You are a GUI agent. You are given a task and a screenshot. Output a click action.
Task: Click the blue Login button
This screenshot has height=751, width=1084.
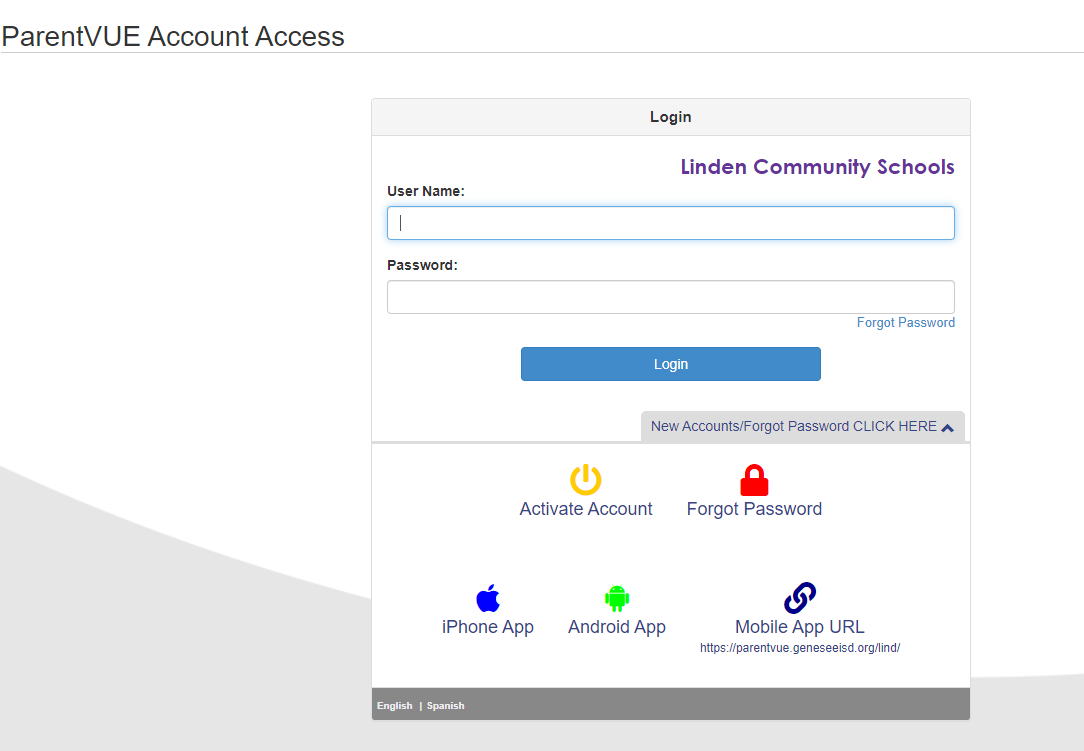(671, 364)
